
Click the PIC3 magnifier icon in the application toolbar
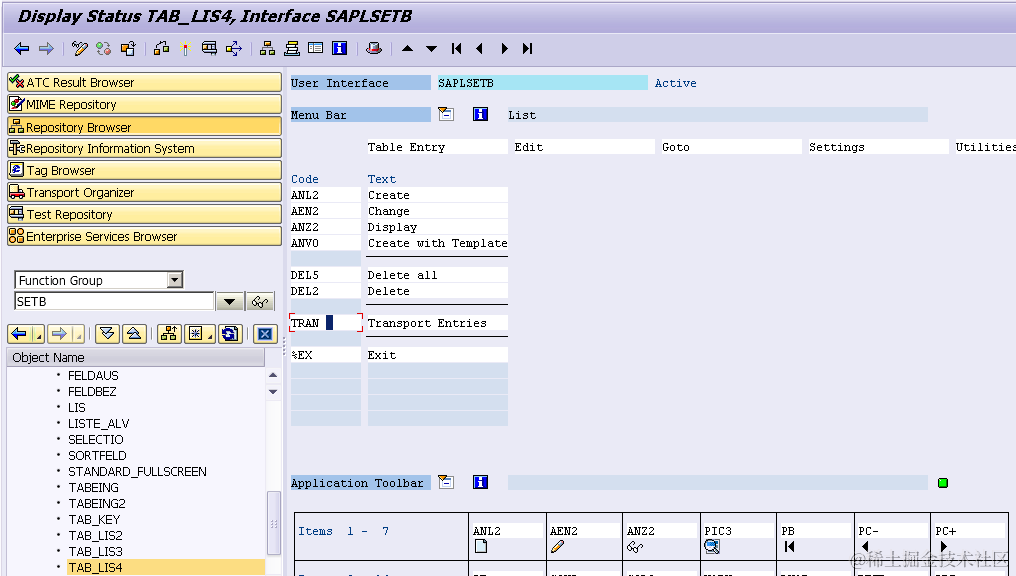click(x=712, y=547)
